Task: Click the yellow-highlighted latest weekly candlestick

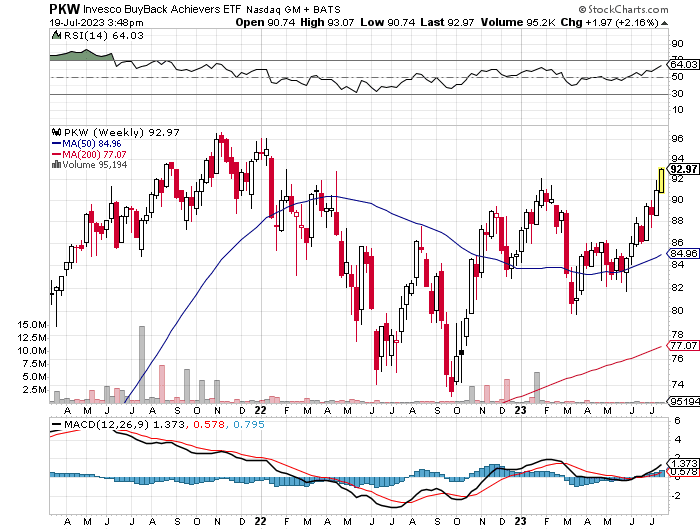Action: pyautogui.click(x=662, y=180)
